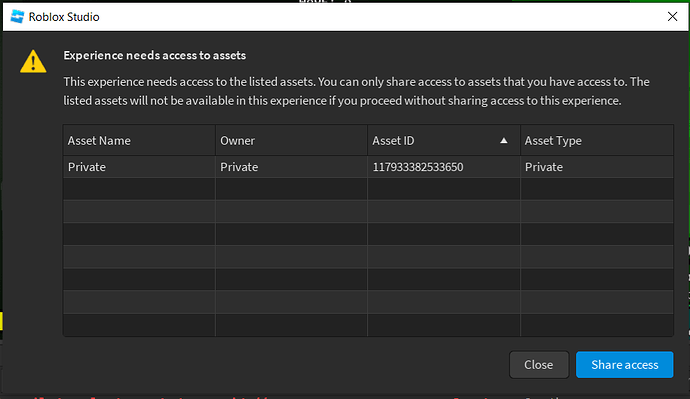Select the Private entry under Owner
This screenshot has width=690, height=399.
pyautogui.click(x=239, y=167)
